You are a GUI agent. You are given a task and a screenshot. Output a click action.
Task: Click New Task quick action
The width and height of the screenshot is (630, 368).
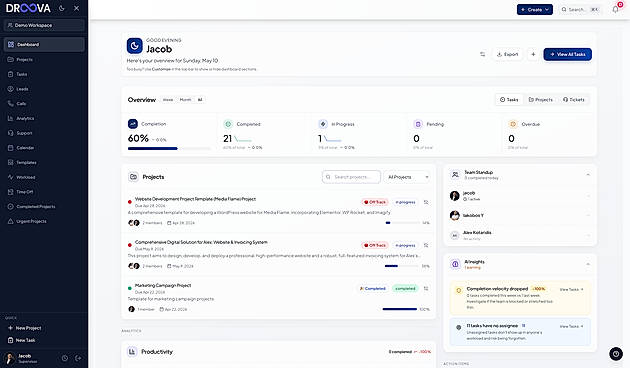tap(22, 340)
